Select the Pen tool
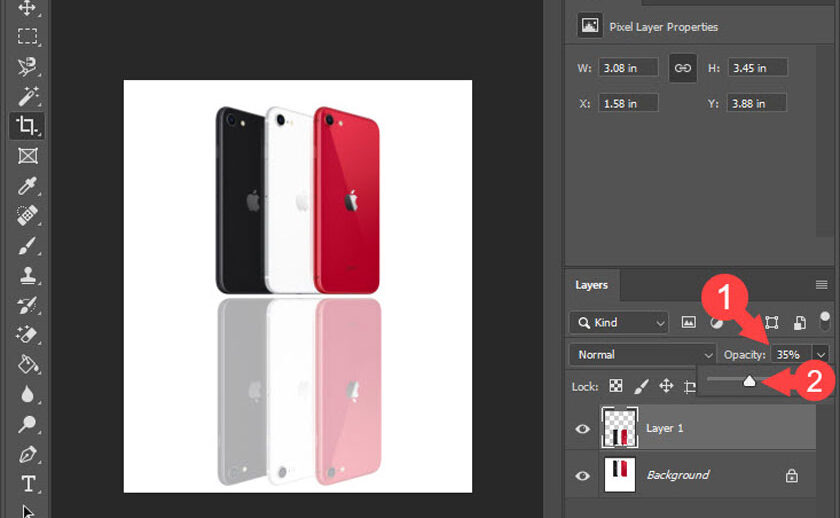 pyautogui.click(x=27, y=455)
